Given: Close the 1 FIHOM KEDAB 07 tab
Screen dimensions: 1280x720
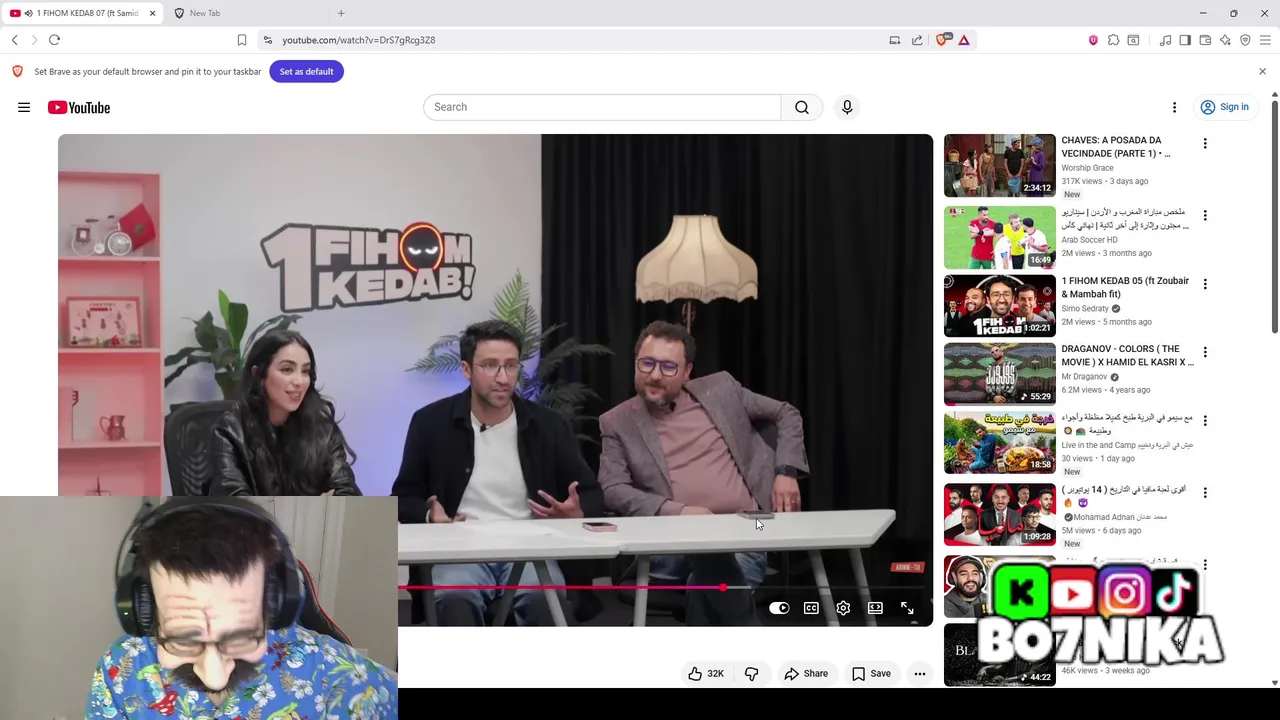Looking at the screenshot, I should coord(152,13).
